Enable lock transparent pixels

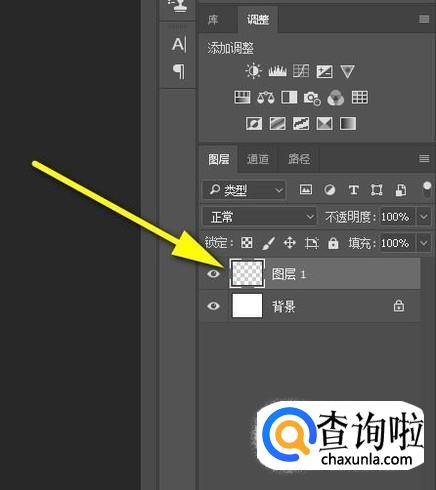coord(246,243)
